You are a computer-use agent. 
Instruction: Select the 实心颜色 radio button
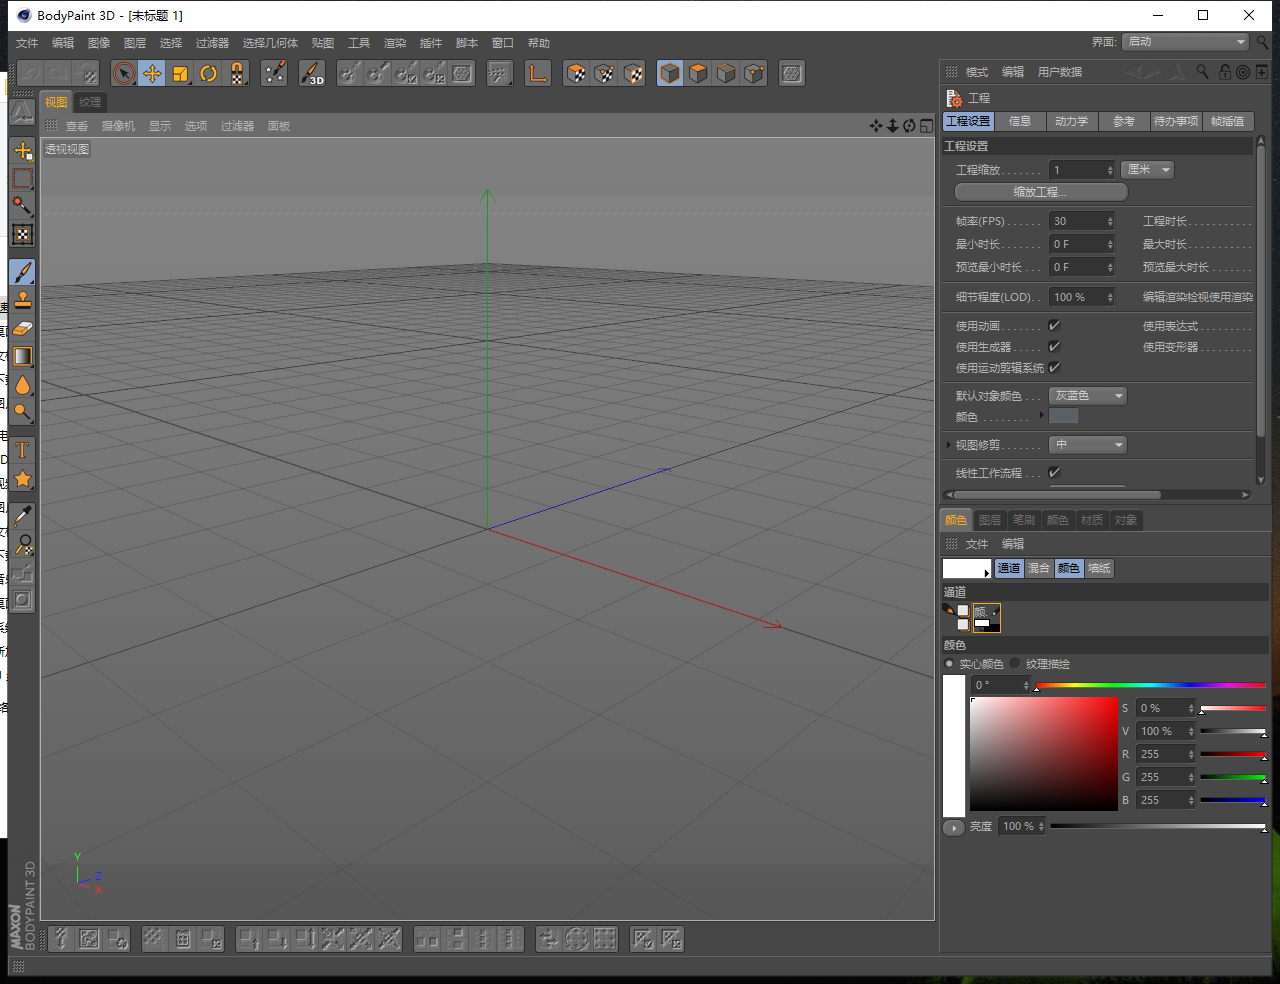pyautogui.click(x=950, y=663)
